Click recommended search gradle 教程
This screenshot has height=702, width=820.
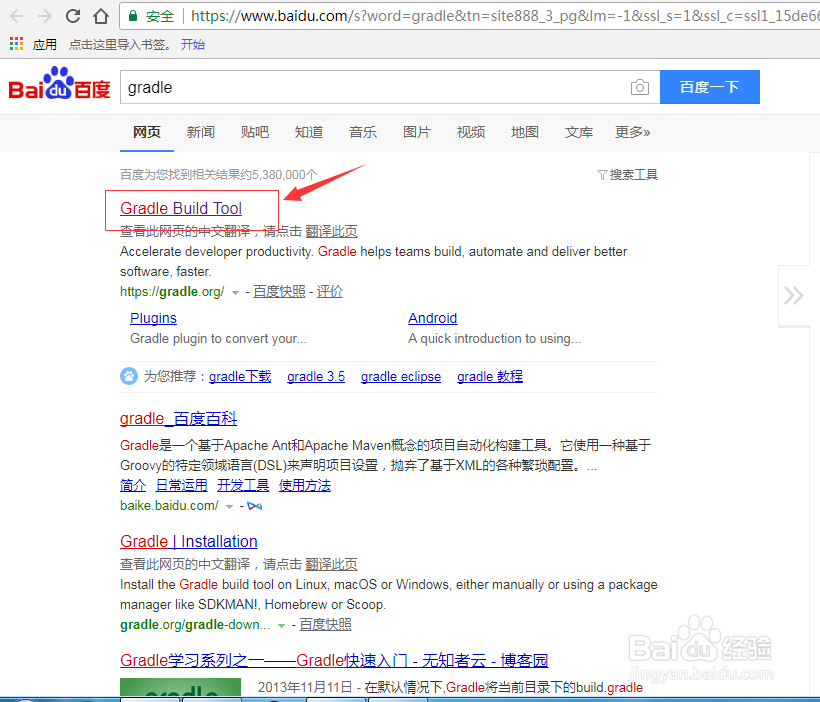pos(490,376)
